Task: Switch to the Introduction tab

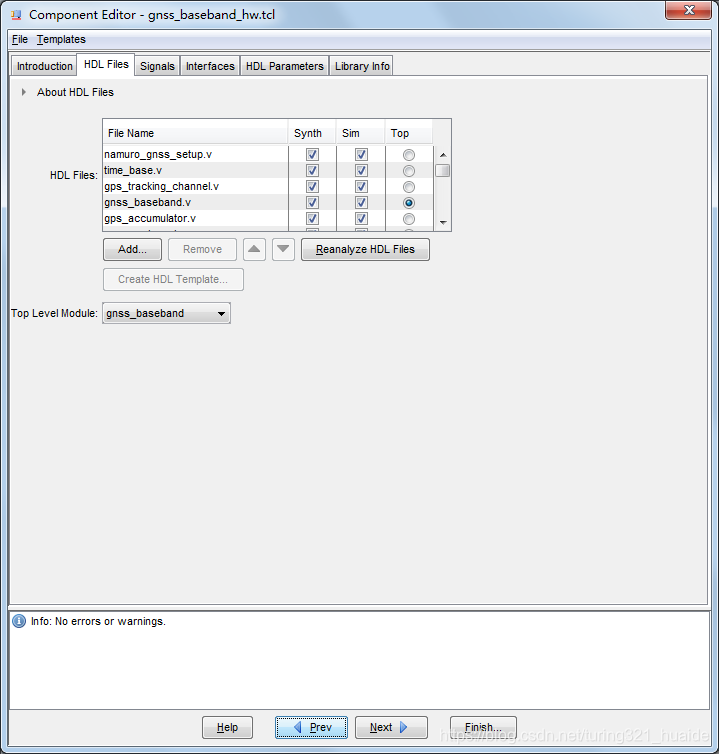Action: [x=44, y=66]
